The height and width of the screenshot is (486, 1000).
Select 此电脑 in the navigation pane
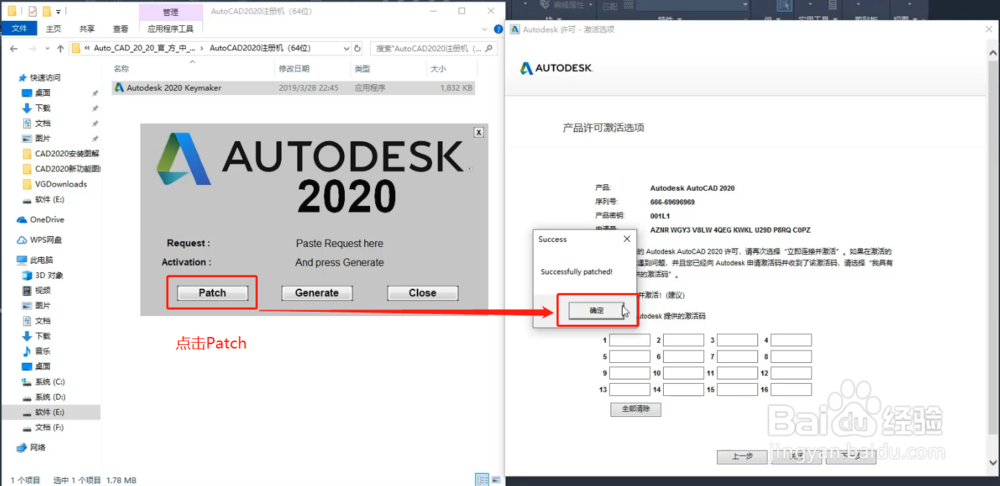pyautogui.click(x=41, y=260)
